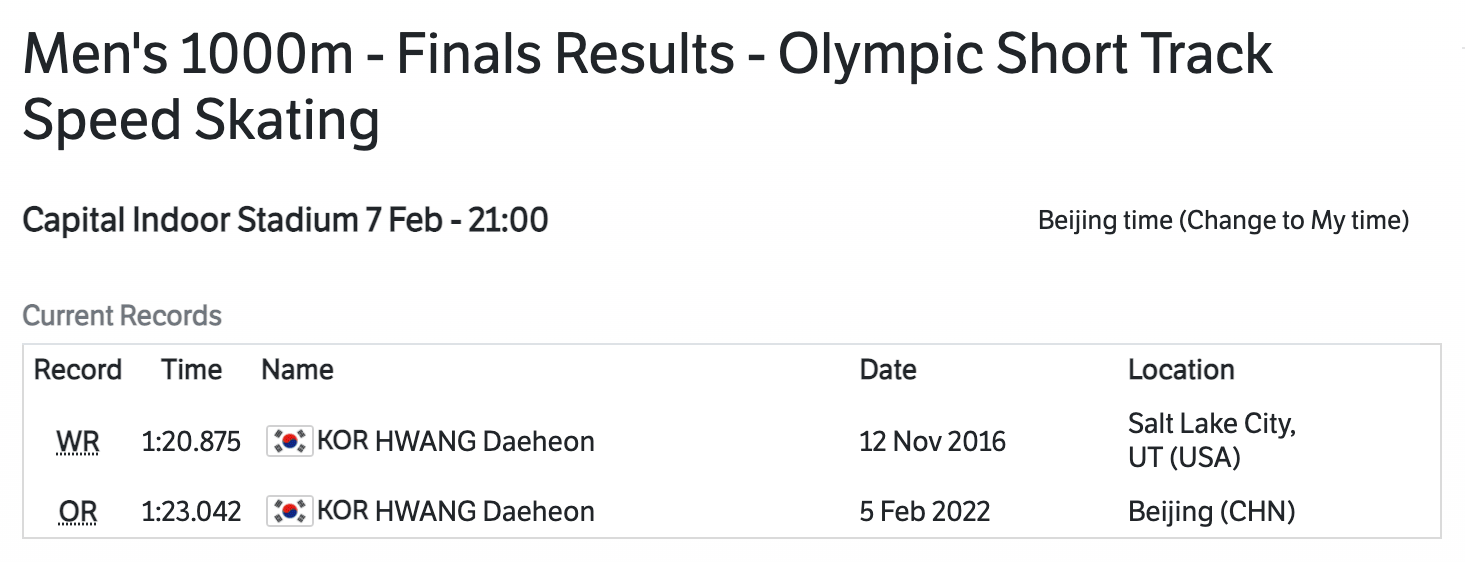Click the WR record abbreviation

point(78,441)
